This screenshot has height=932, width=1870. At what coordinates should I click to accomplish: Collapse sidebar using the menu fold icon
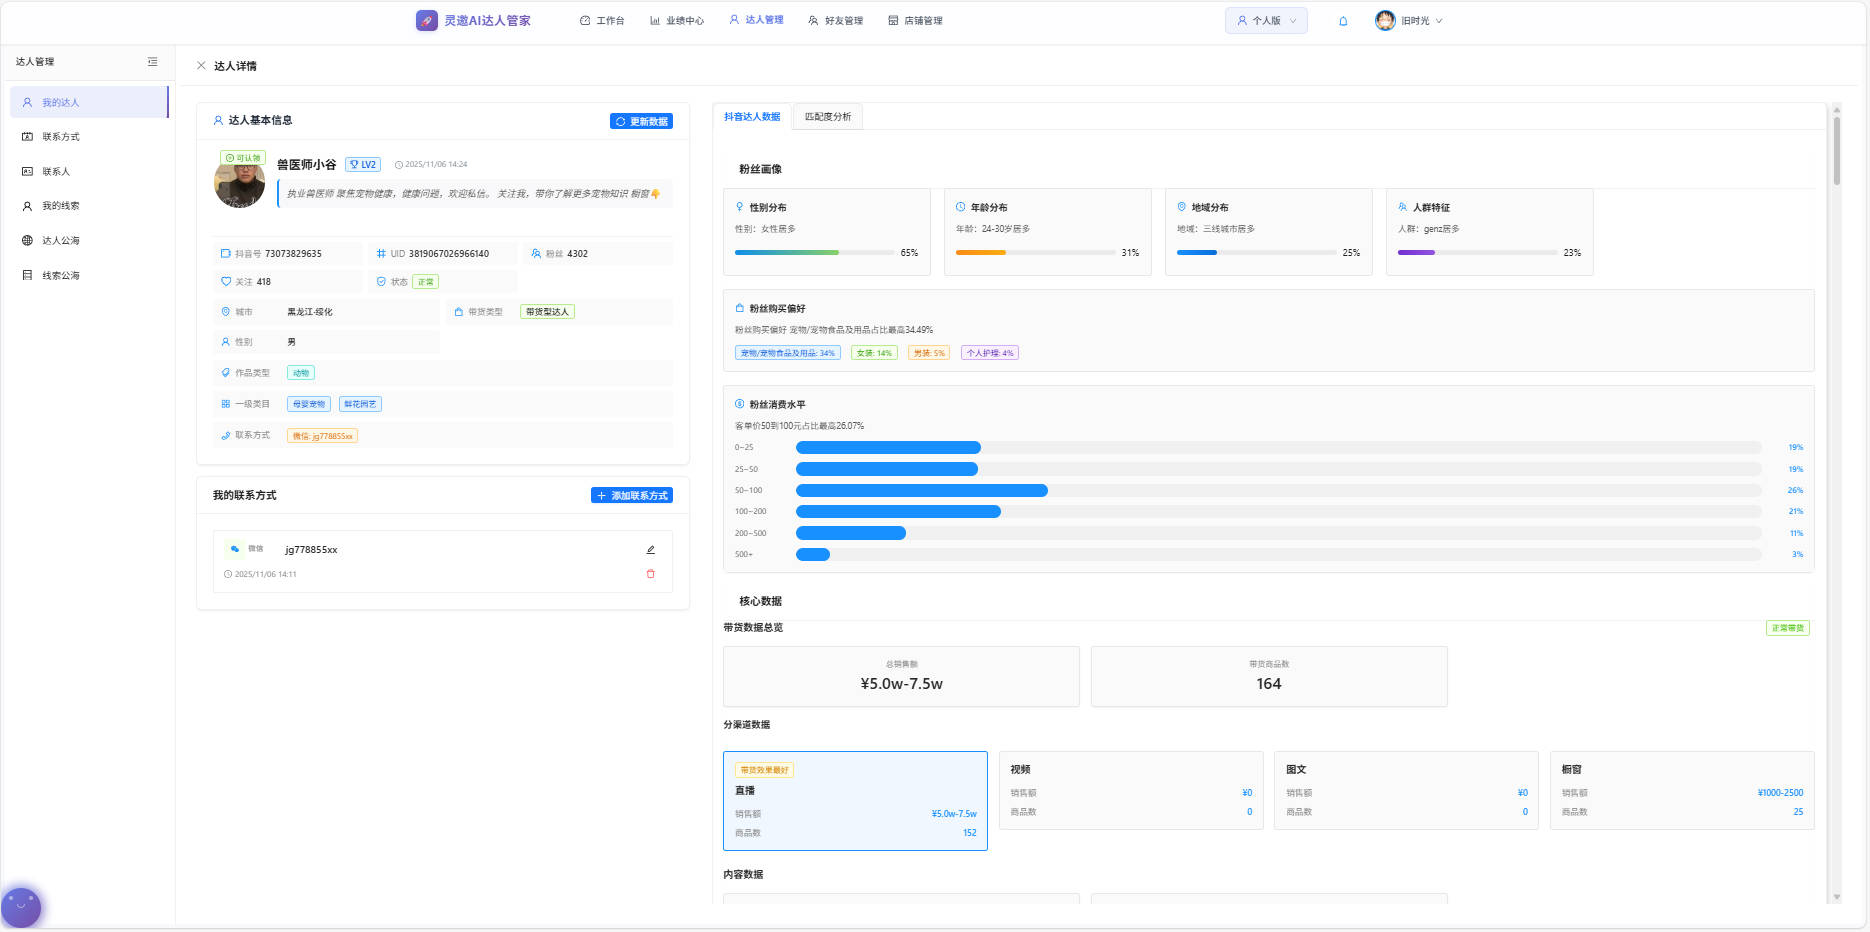(x=152, y=62)
